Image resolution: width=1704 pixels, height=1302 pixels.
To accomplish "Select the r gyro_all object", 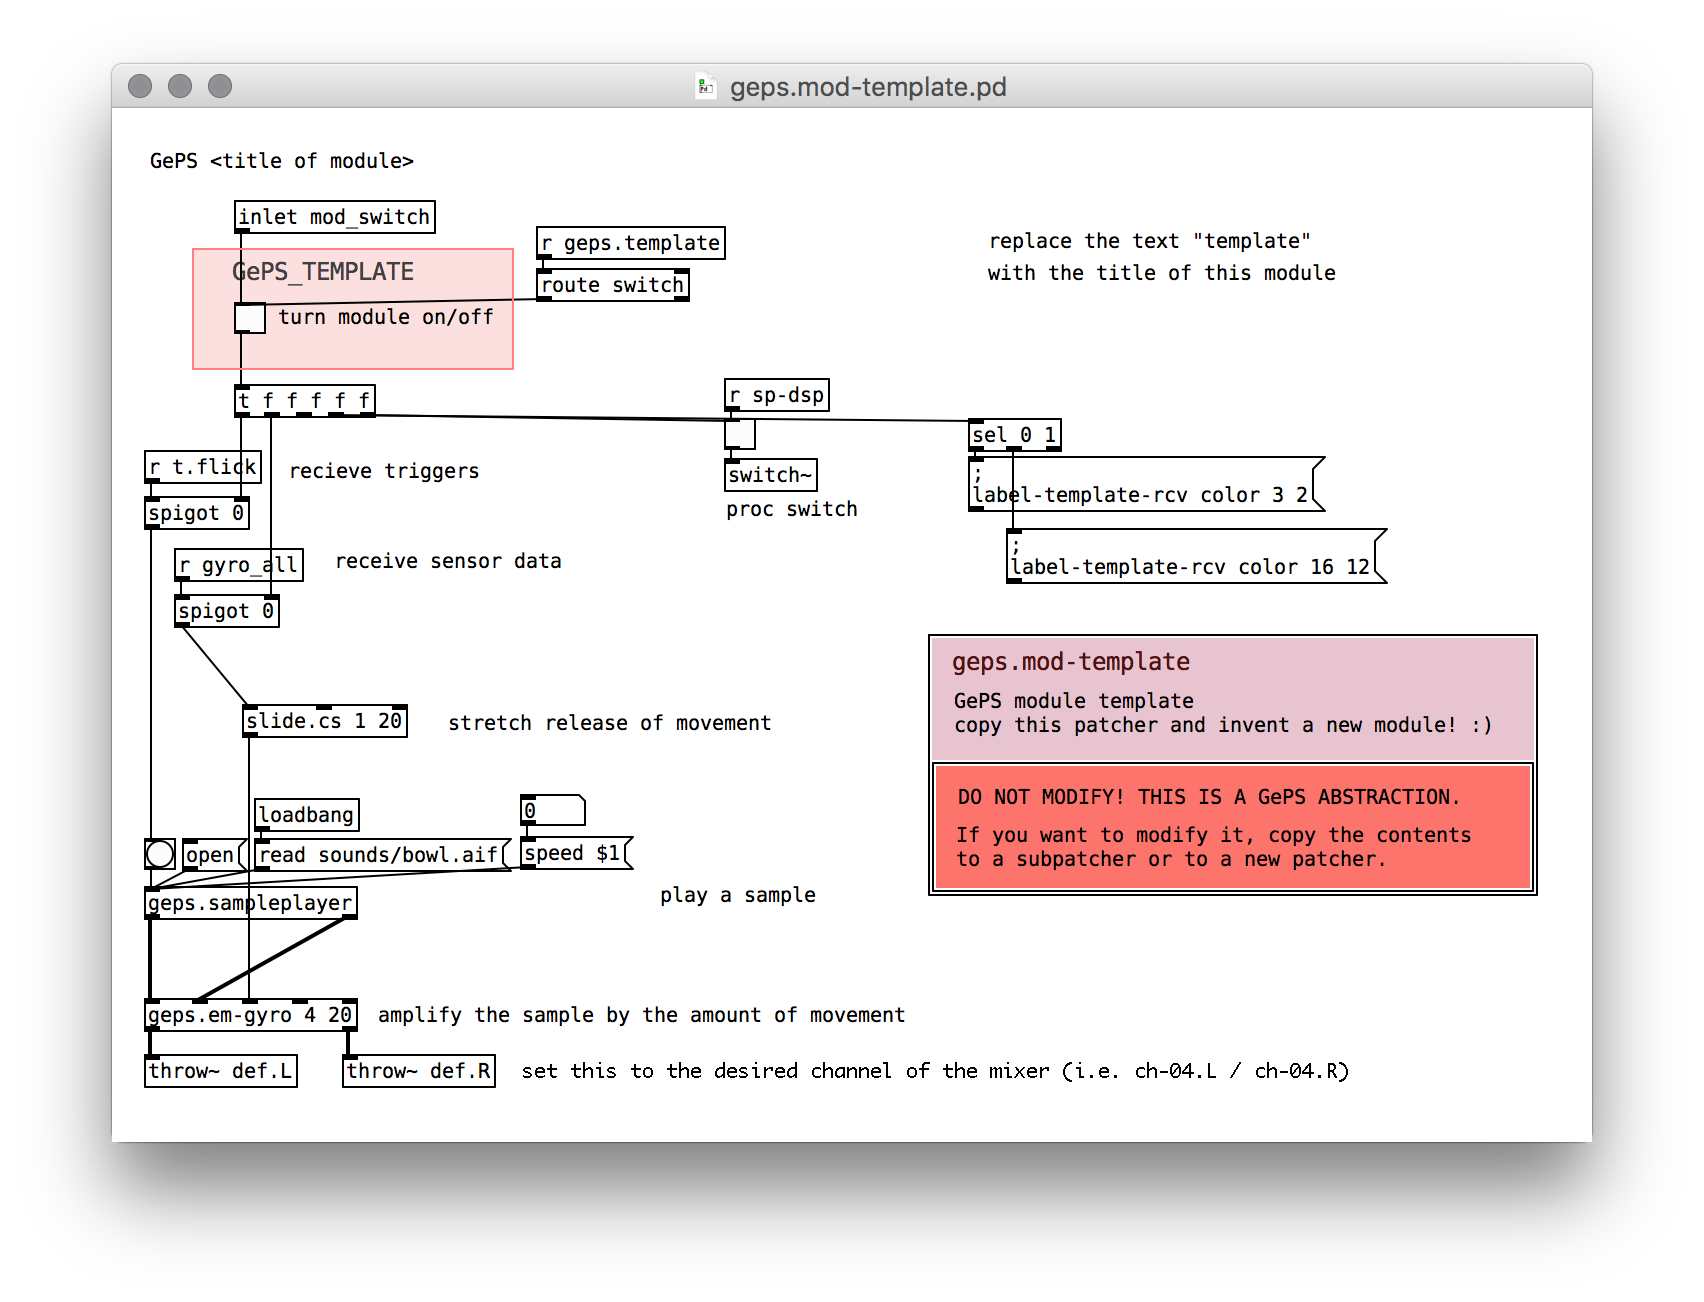I will [x=239, y=565].
